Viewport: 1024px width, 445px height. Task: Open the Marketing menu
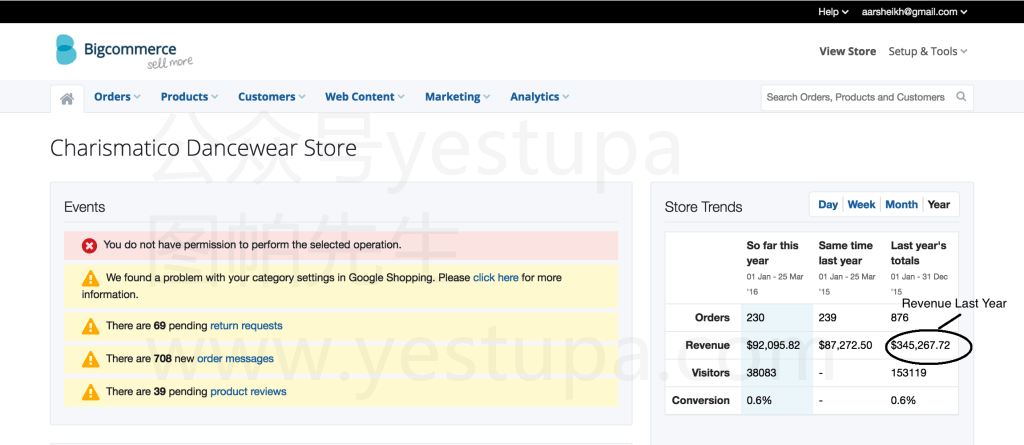457,97
